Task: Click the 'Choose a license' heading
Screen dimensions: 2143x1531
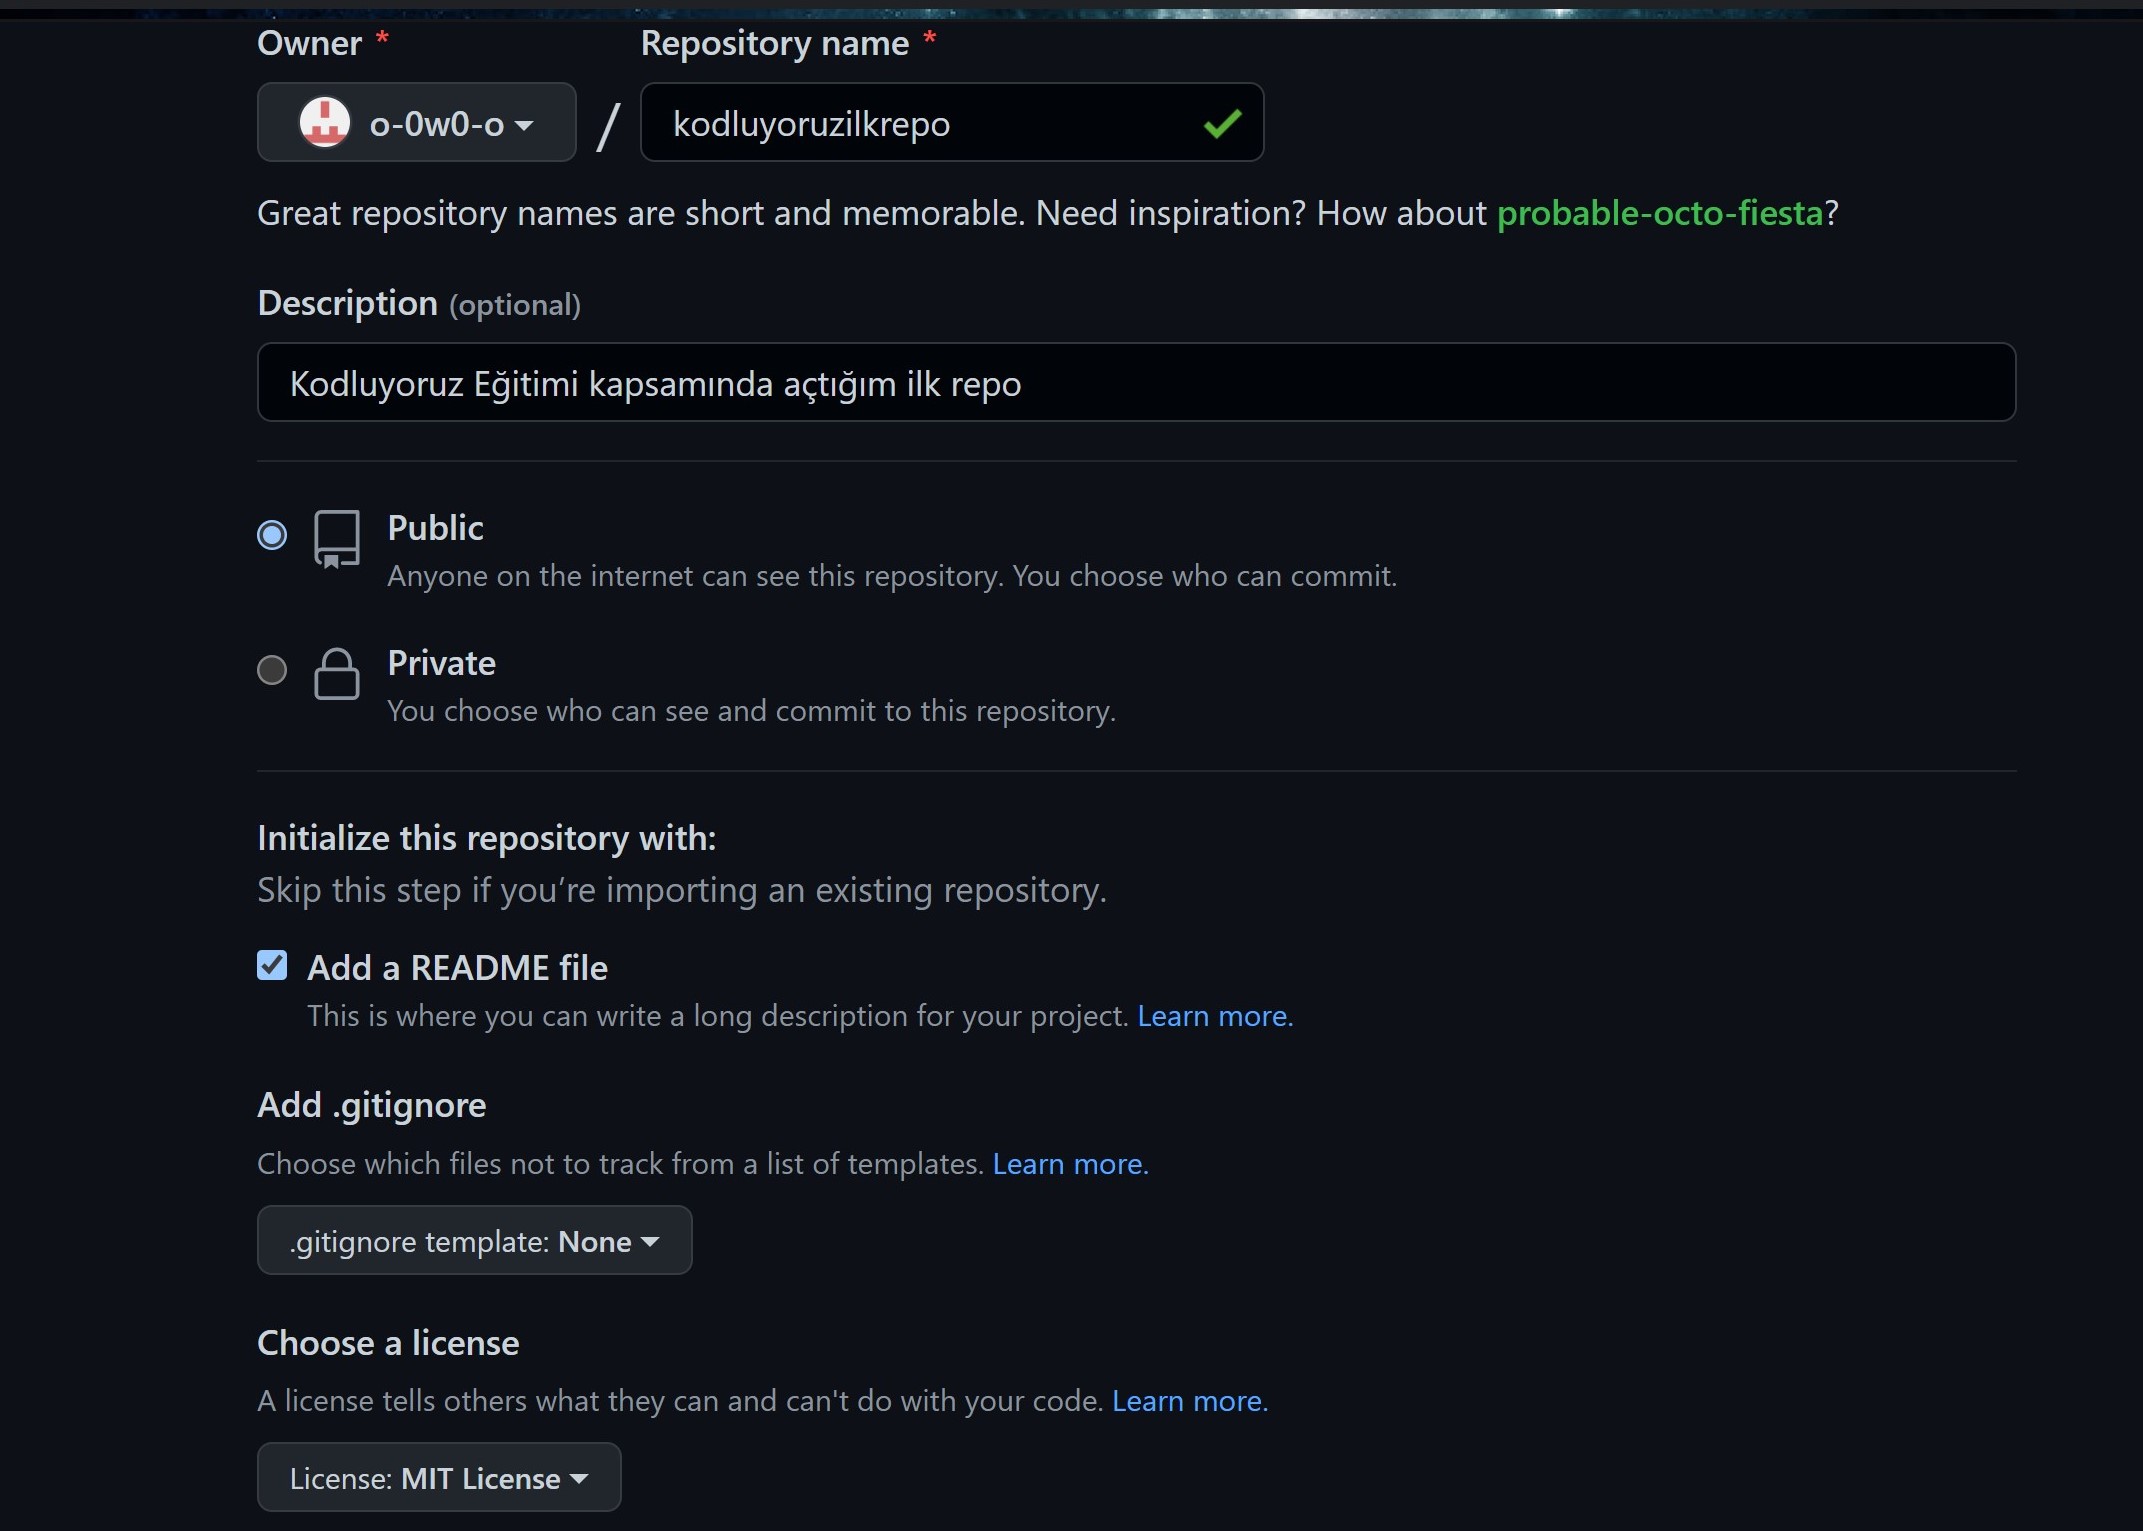Action: [x=388, y=1343]
